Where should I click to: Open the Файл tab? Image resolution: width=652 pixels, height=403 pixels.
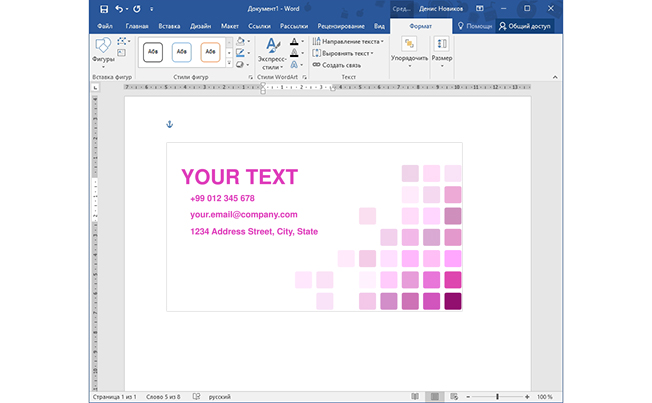(x=105, y=26)
